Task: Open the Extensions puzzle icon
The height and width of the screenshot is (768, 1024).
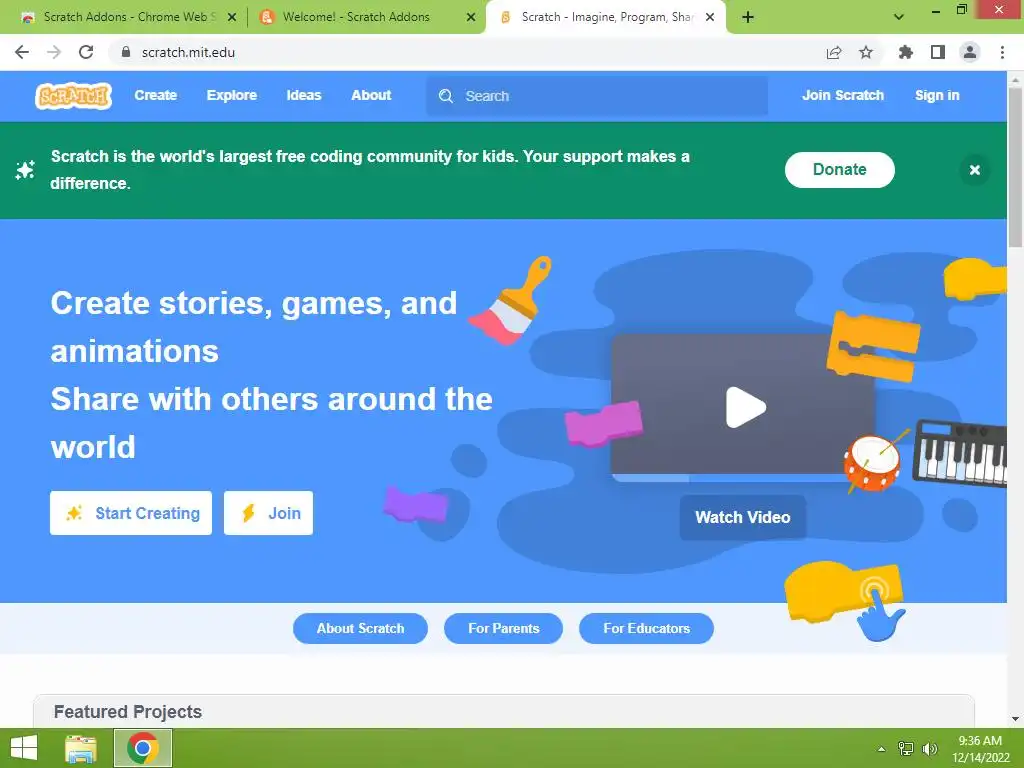Action: pos(906,52)
